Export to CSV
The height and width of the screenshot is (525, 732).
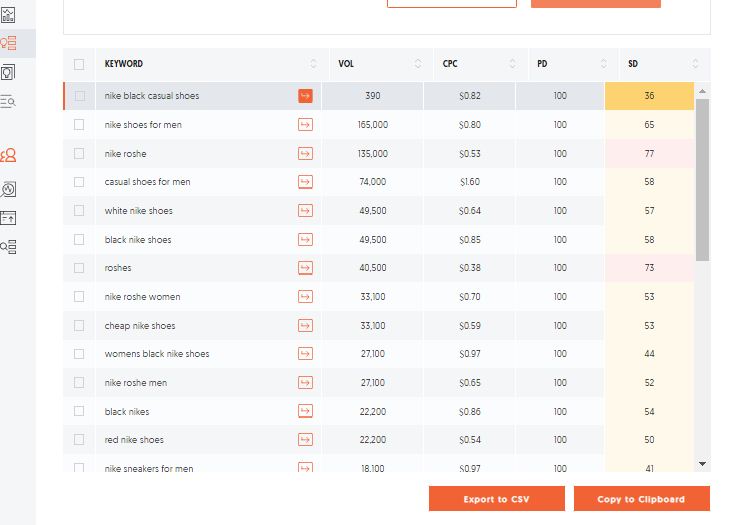[496, 499]
